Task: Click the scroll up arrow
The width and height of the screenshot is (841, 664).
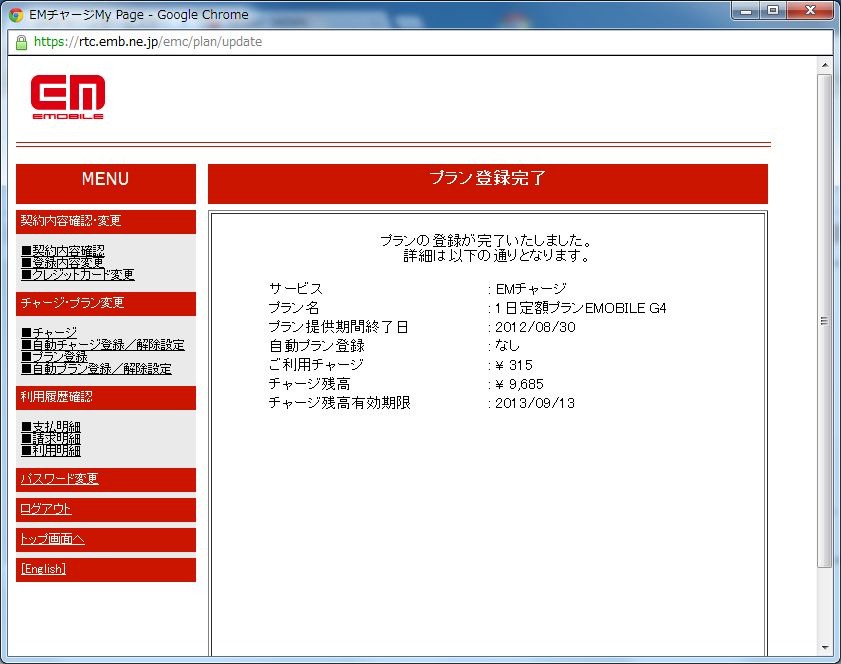Action: coord(825,65)
